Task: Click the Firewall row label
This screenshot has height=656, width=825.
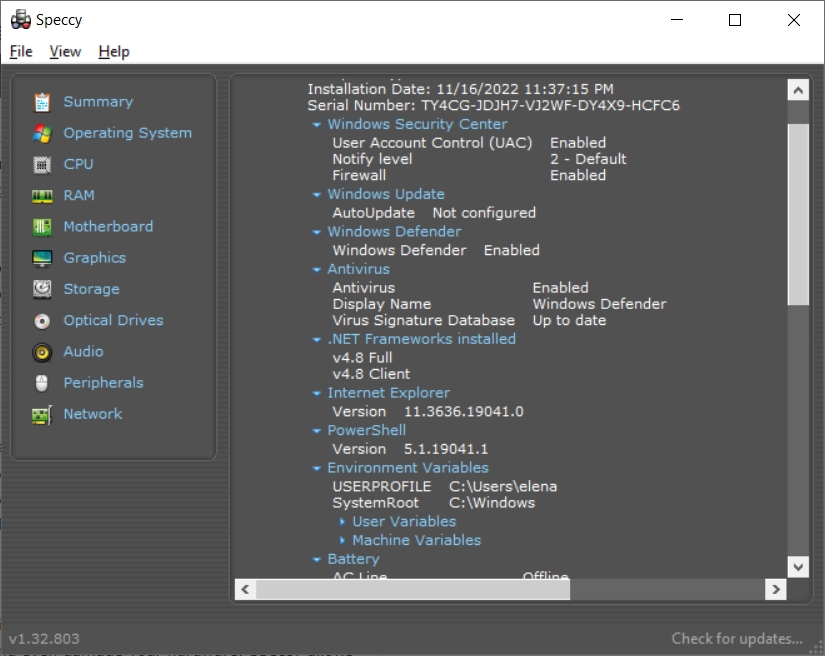Action: pyautogui.click(x=359, y=175)
